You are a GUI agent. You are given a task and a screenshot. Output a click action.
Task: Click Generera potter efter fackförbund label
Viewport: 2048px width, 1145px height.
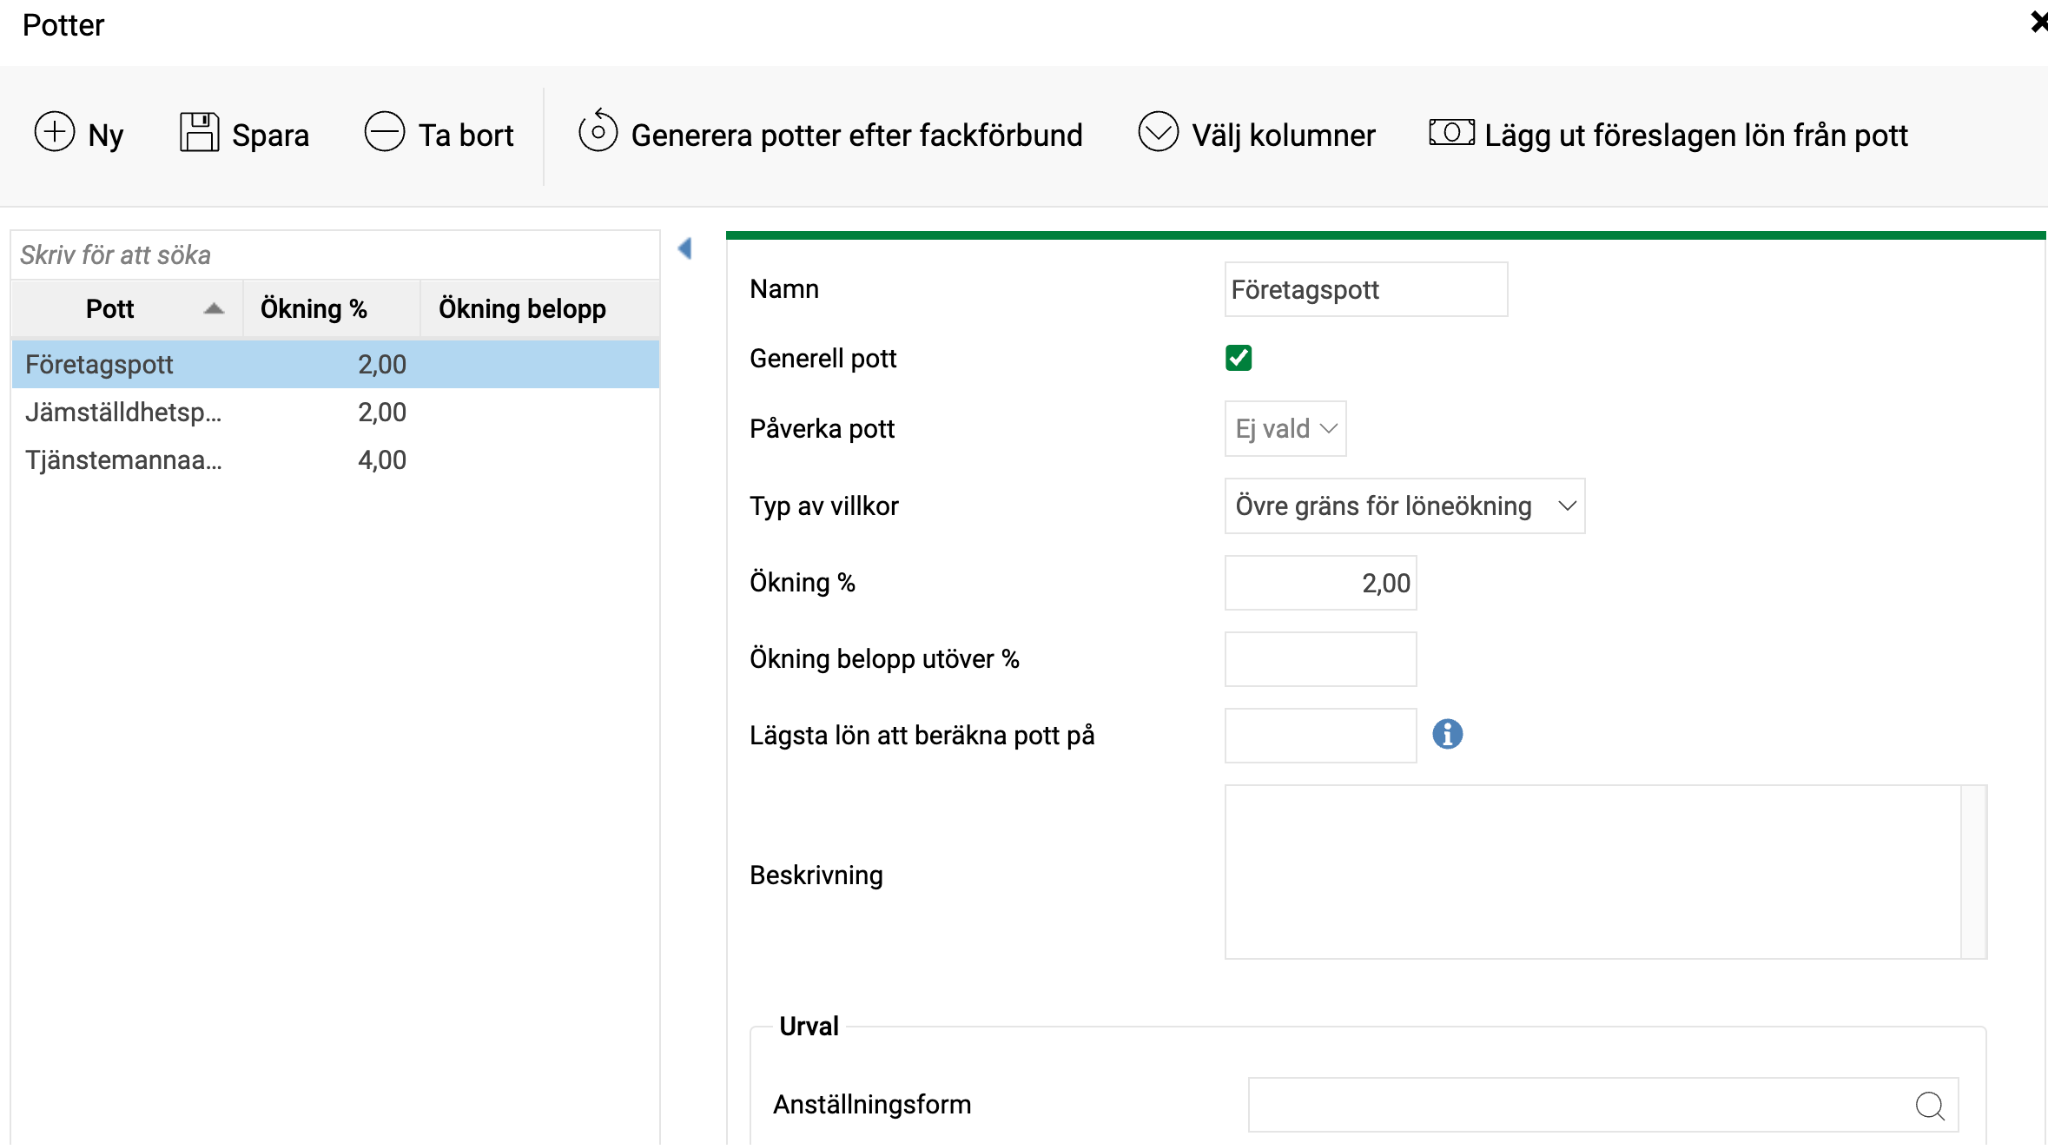(857, 135)
